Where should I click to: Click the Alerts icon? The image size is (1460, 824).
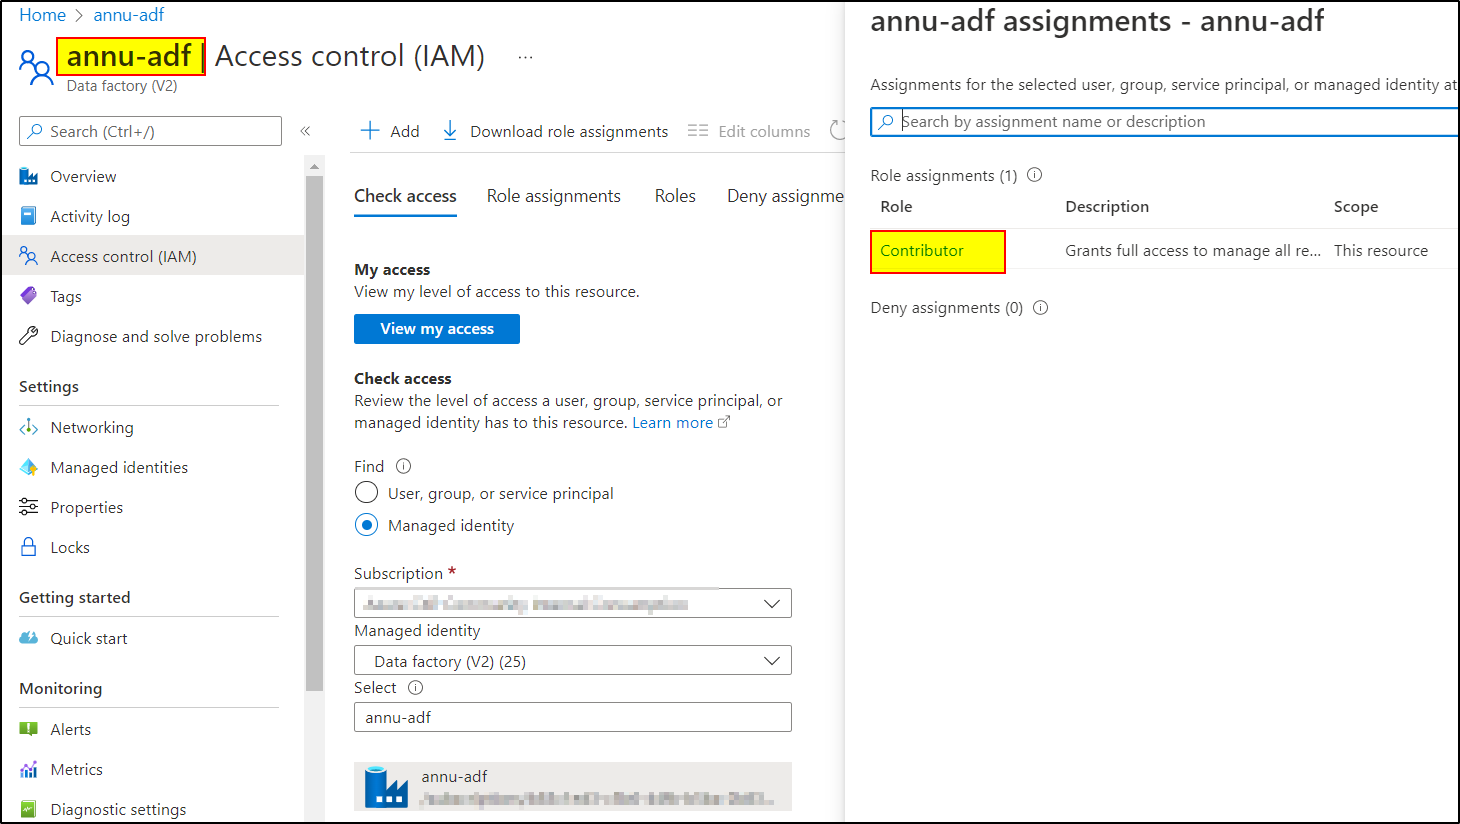pyautogui.click(x=29, y=730)
